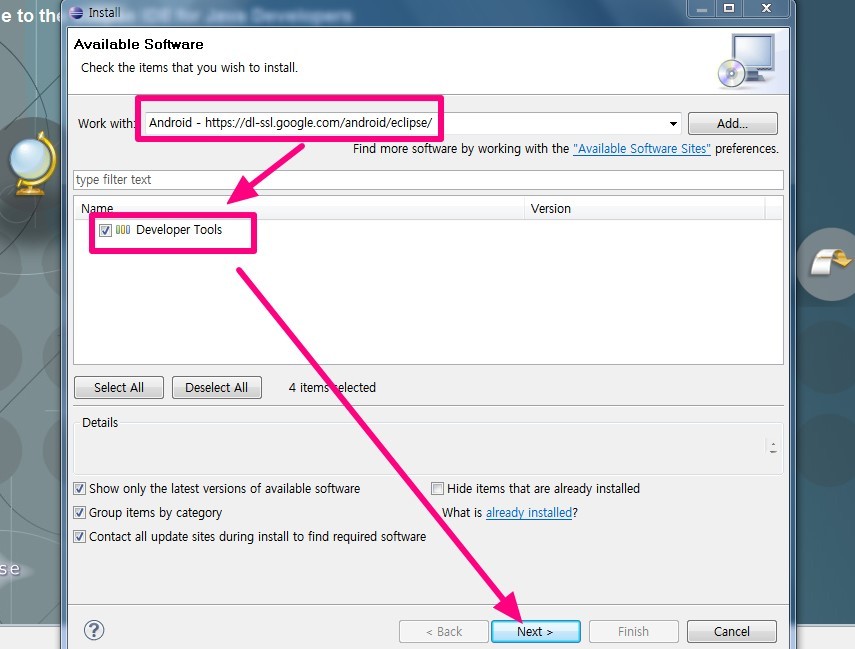Screen dimensions: 855x649
Task: Click the Developer Tools category icon
Action: click(x=123, y=230)
